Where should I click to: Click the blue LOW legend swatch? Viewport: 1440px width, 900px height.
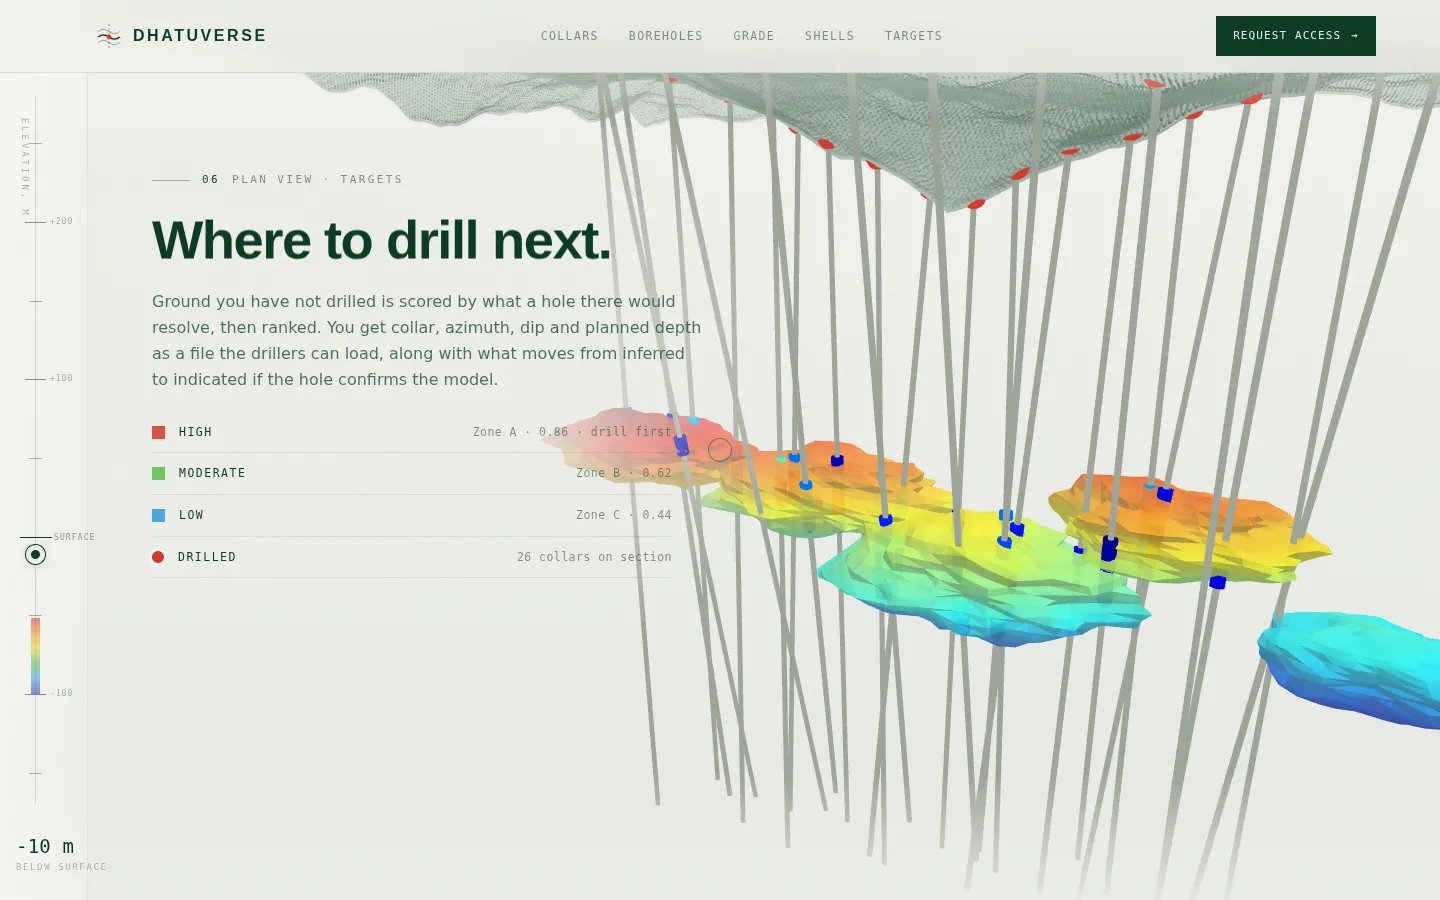[158, 515]
